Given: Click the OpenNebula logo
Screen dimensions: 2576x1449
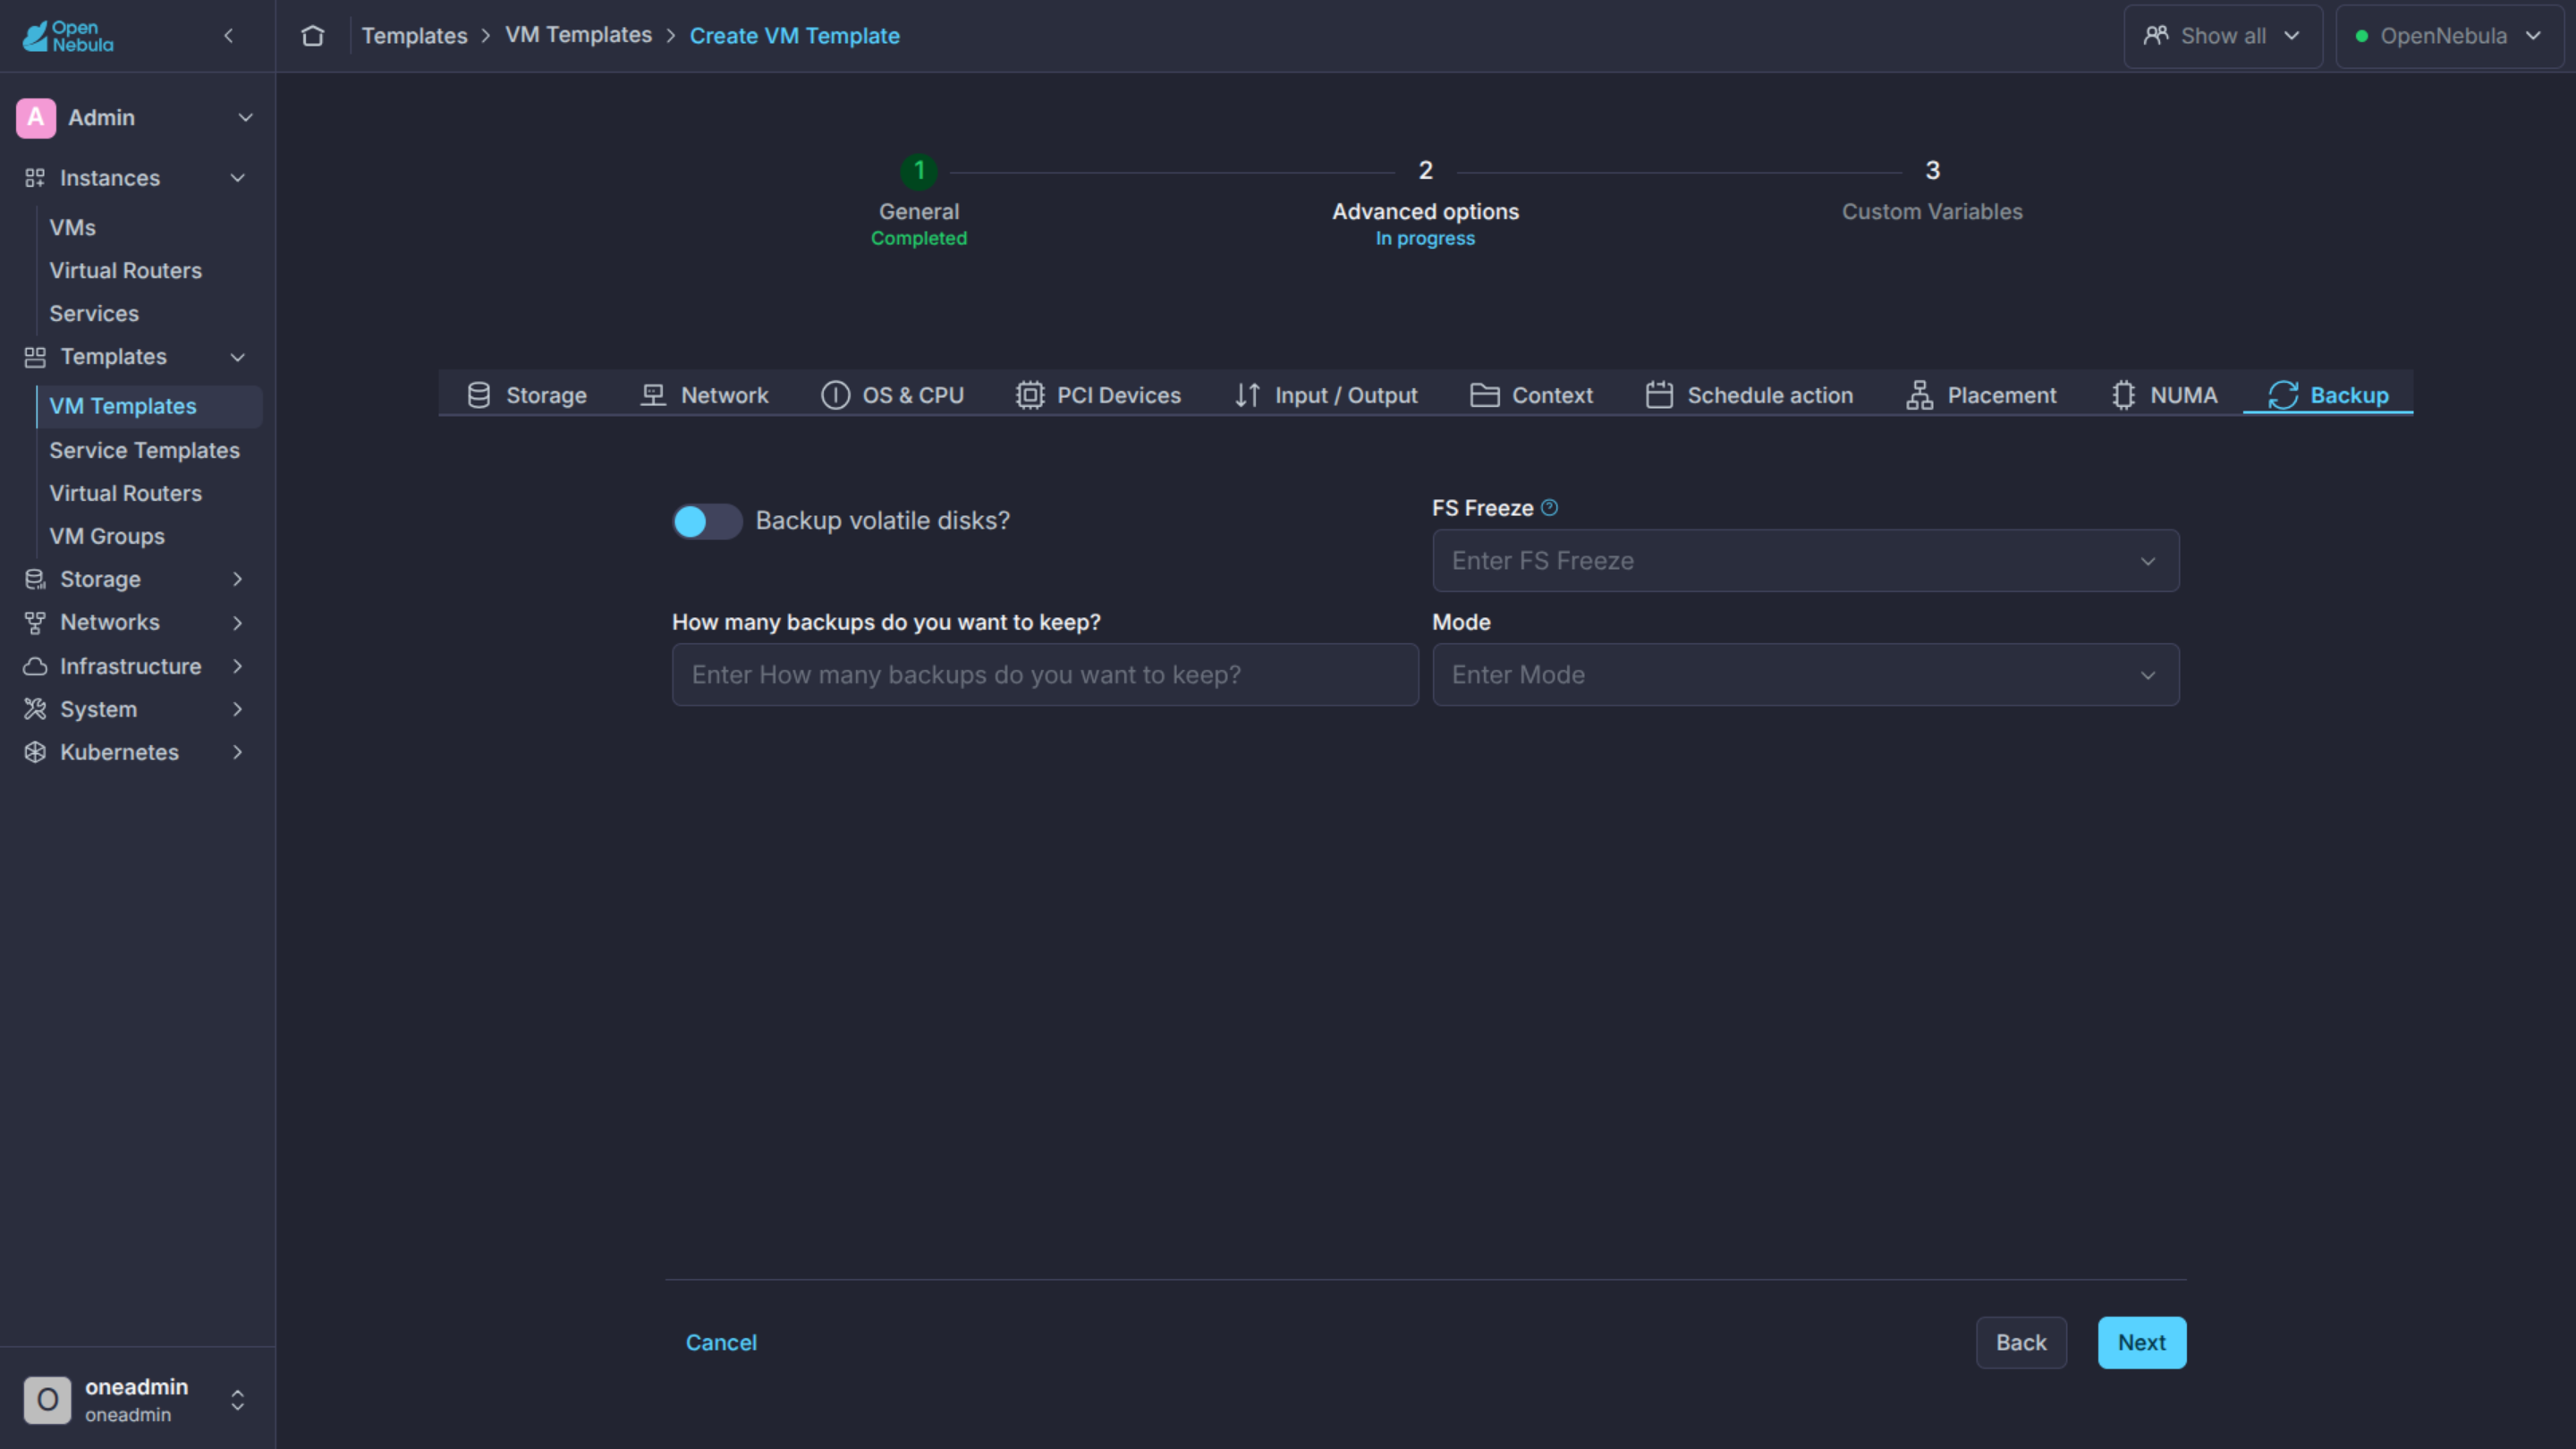Looking at the screenshot, I should [68, 36].
